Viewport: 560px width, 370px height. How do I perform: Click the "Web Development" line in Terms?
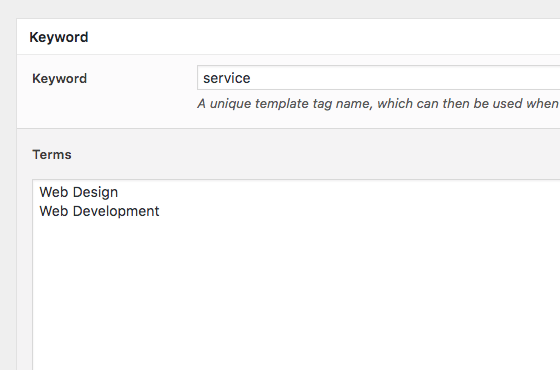(99, 211)
